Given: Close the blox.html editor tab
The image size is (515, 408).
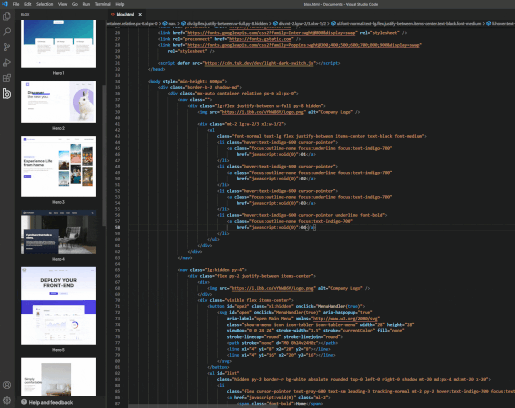Looking at the screenshot, I should coord(140,14).
